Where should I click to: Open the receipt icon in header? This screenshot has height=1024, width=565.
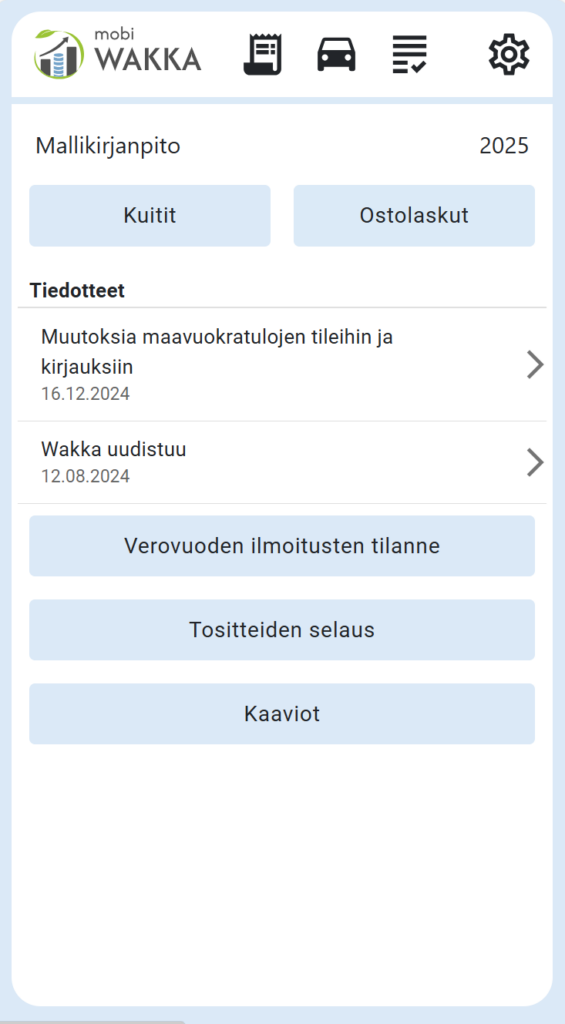click(x=265, y=55)
